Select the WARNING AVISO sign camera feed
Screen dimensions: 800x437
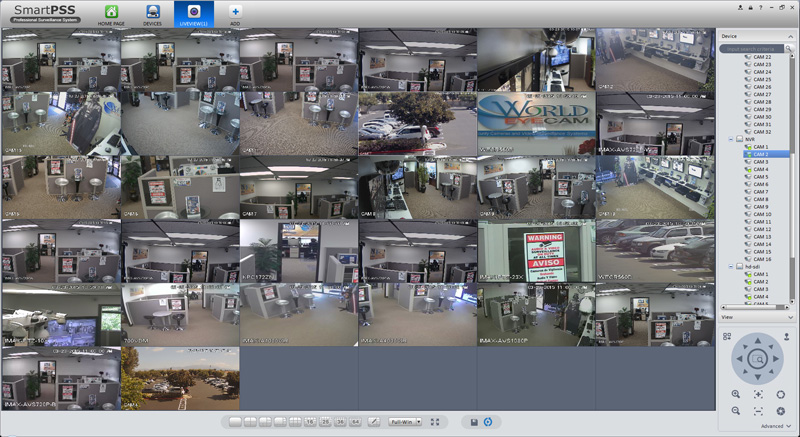(536, 251)
